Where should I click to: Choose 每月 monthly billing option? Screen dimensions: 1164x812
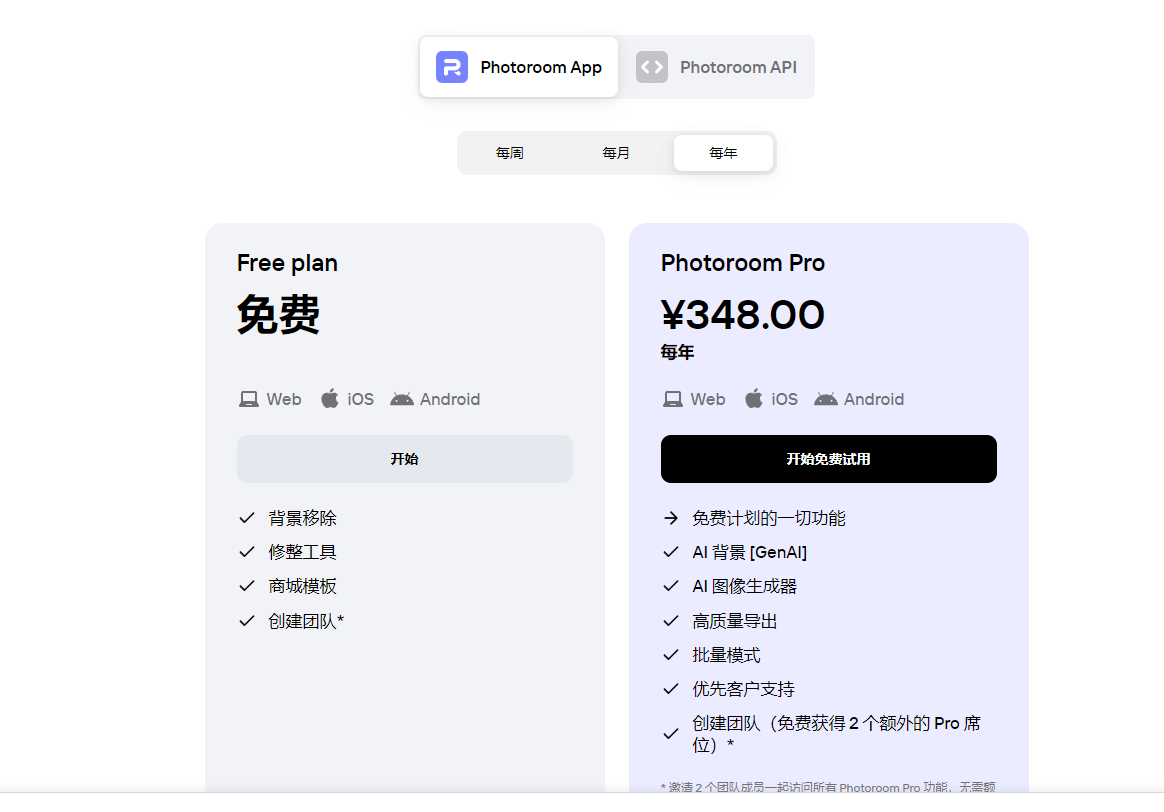click(615, 153)
